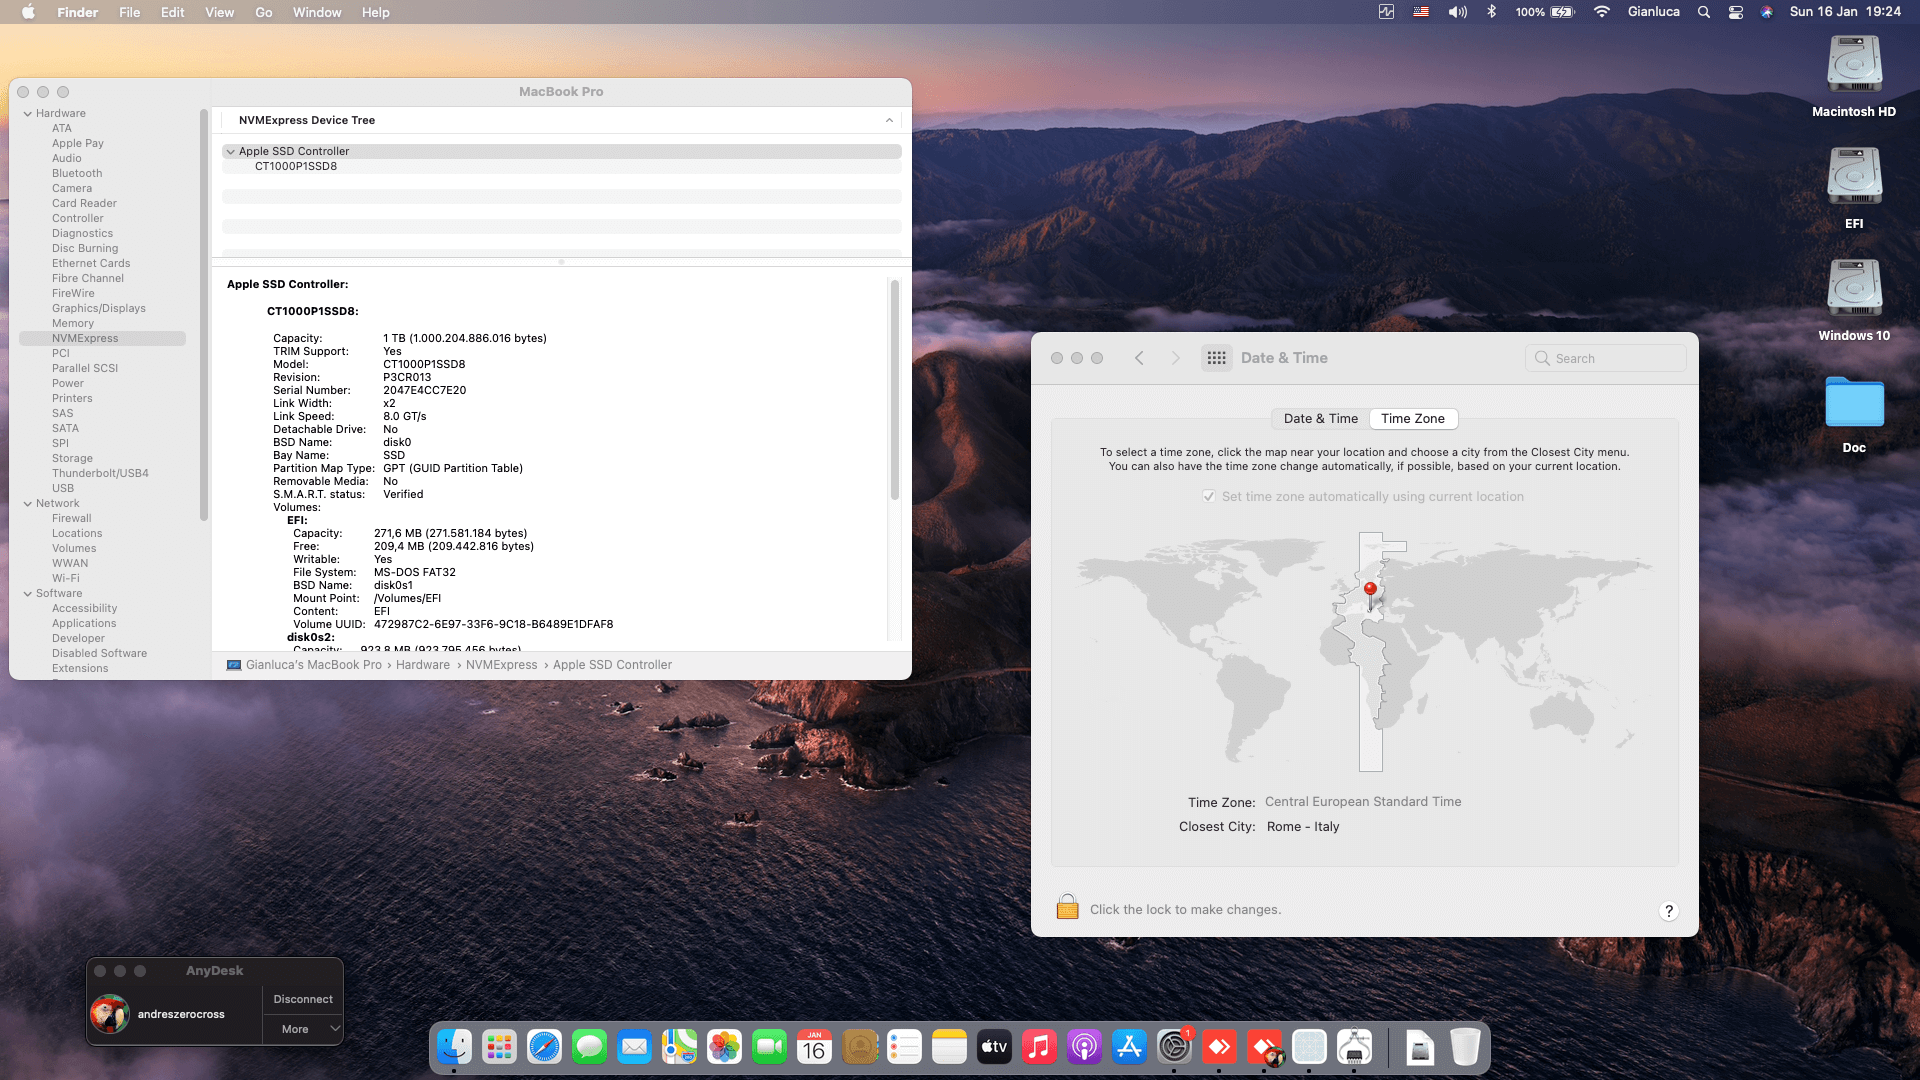The image size is (1920, 1080).
Task: Click the details pane vertical scrollbar
Action: click(x=894, y=390)
